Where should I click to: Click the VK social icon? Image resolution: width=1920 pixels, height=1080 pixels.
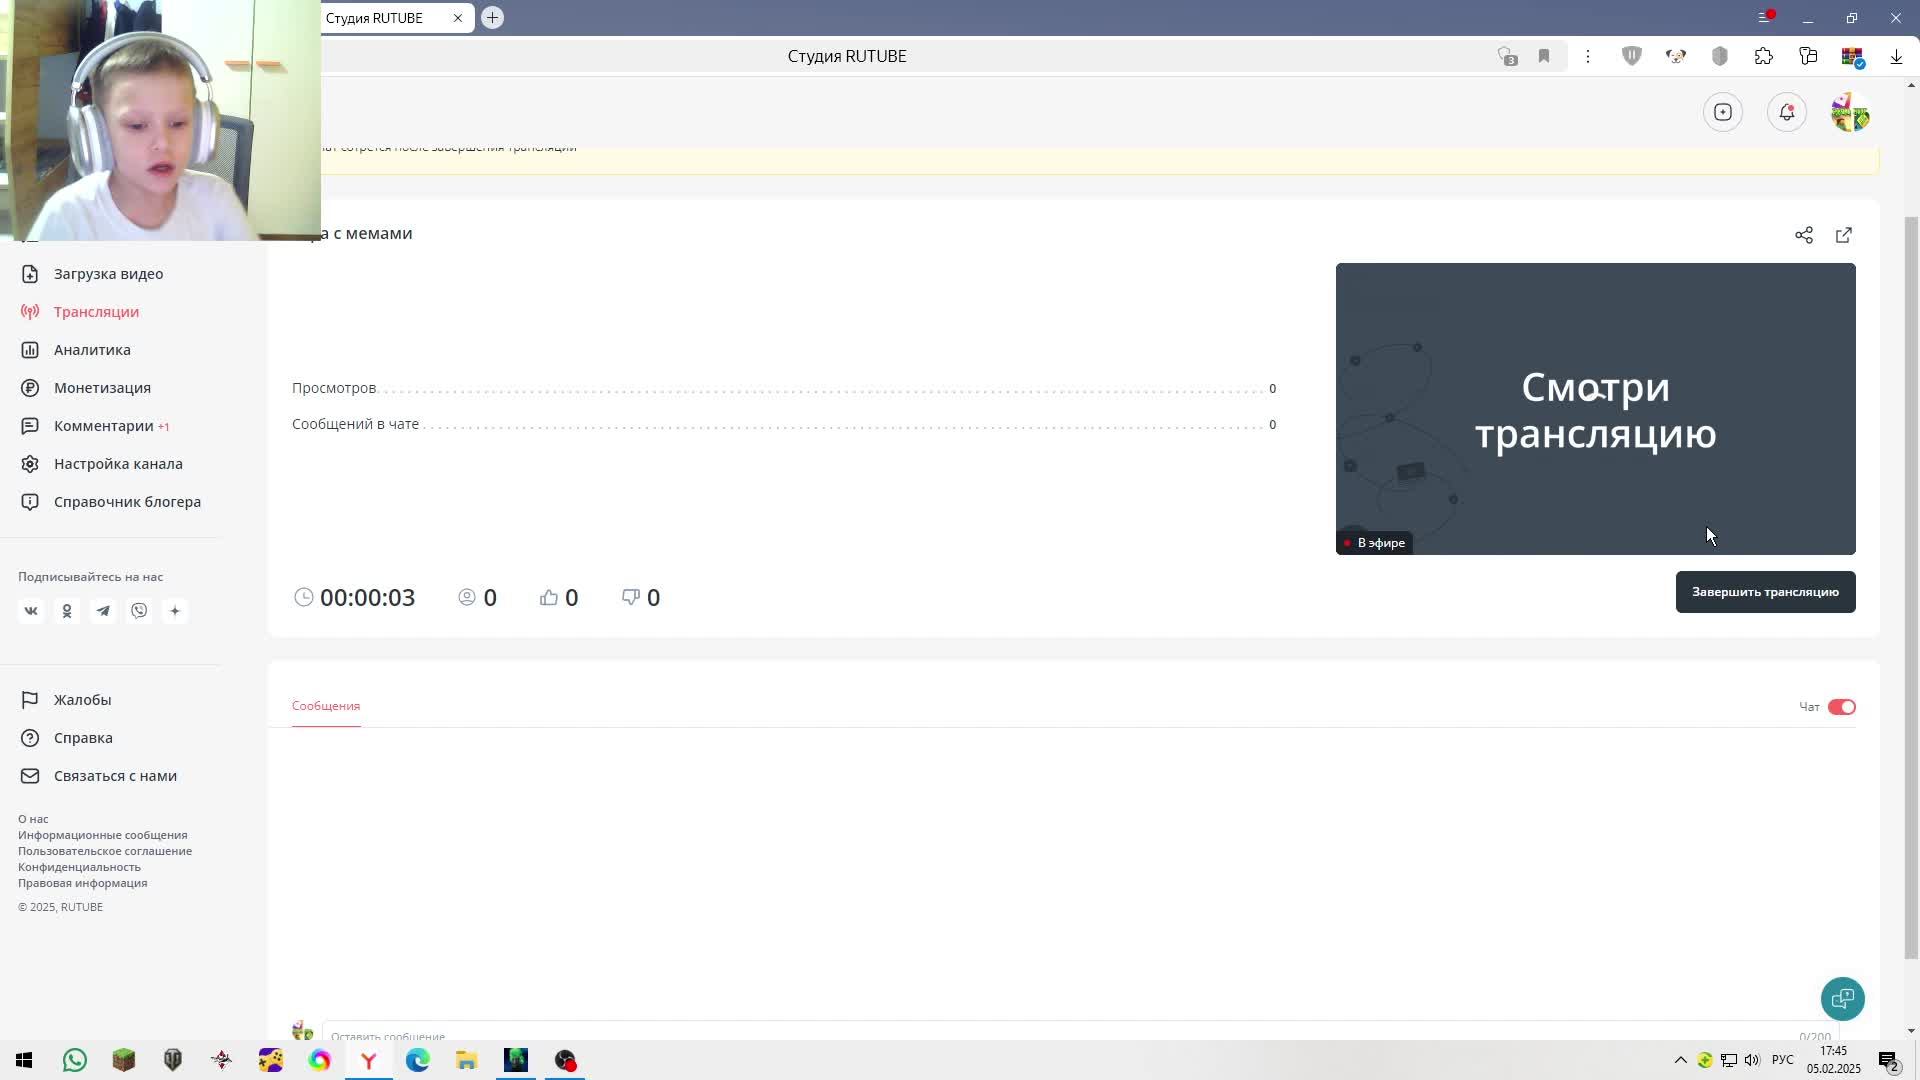coord(31,611)
